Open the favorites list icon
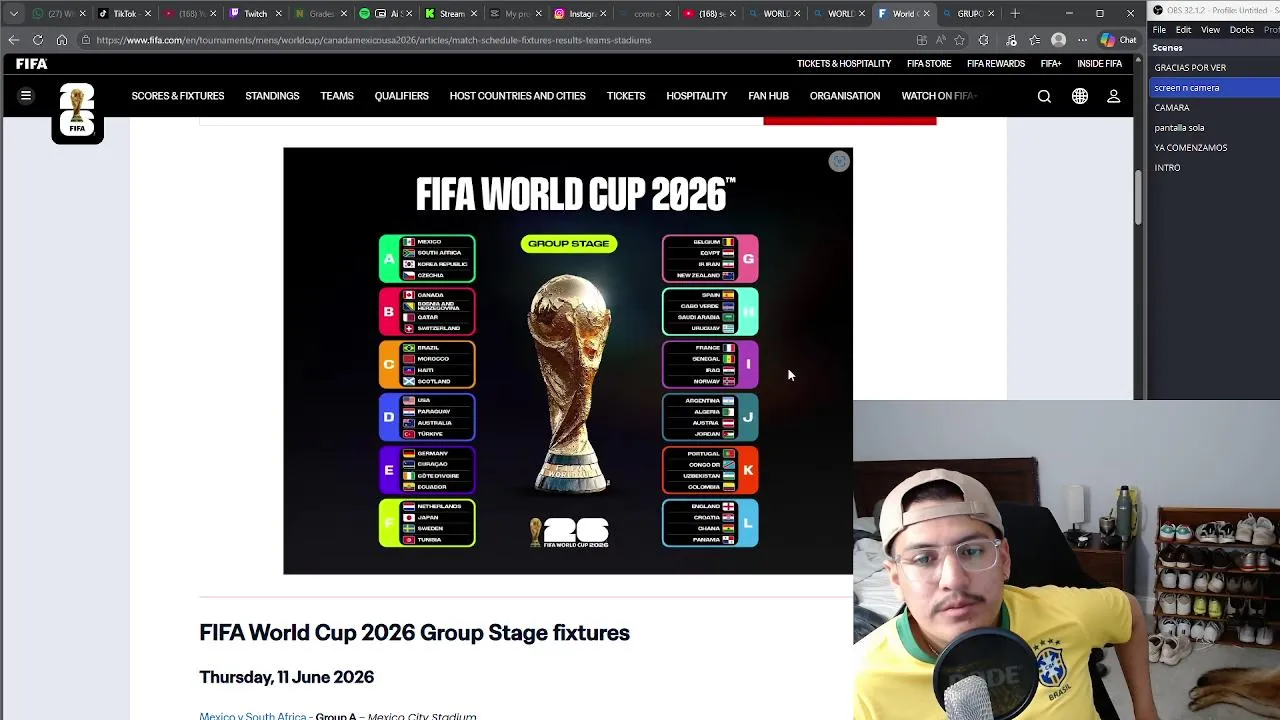Screen dimensions: 1280x720 [x=1034, y=40]
